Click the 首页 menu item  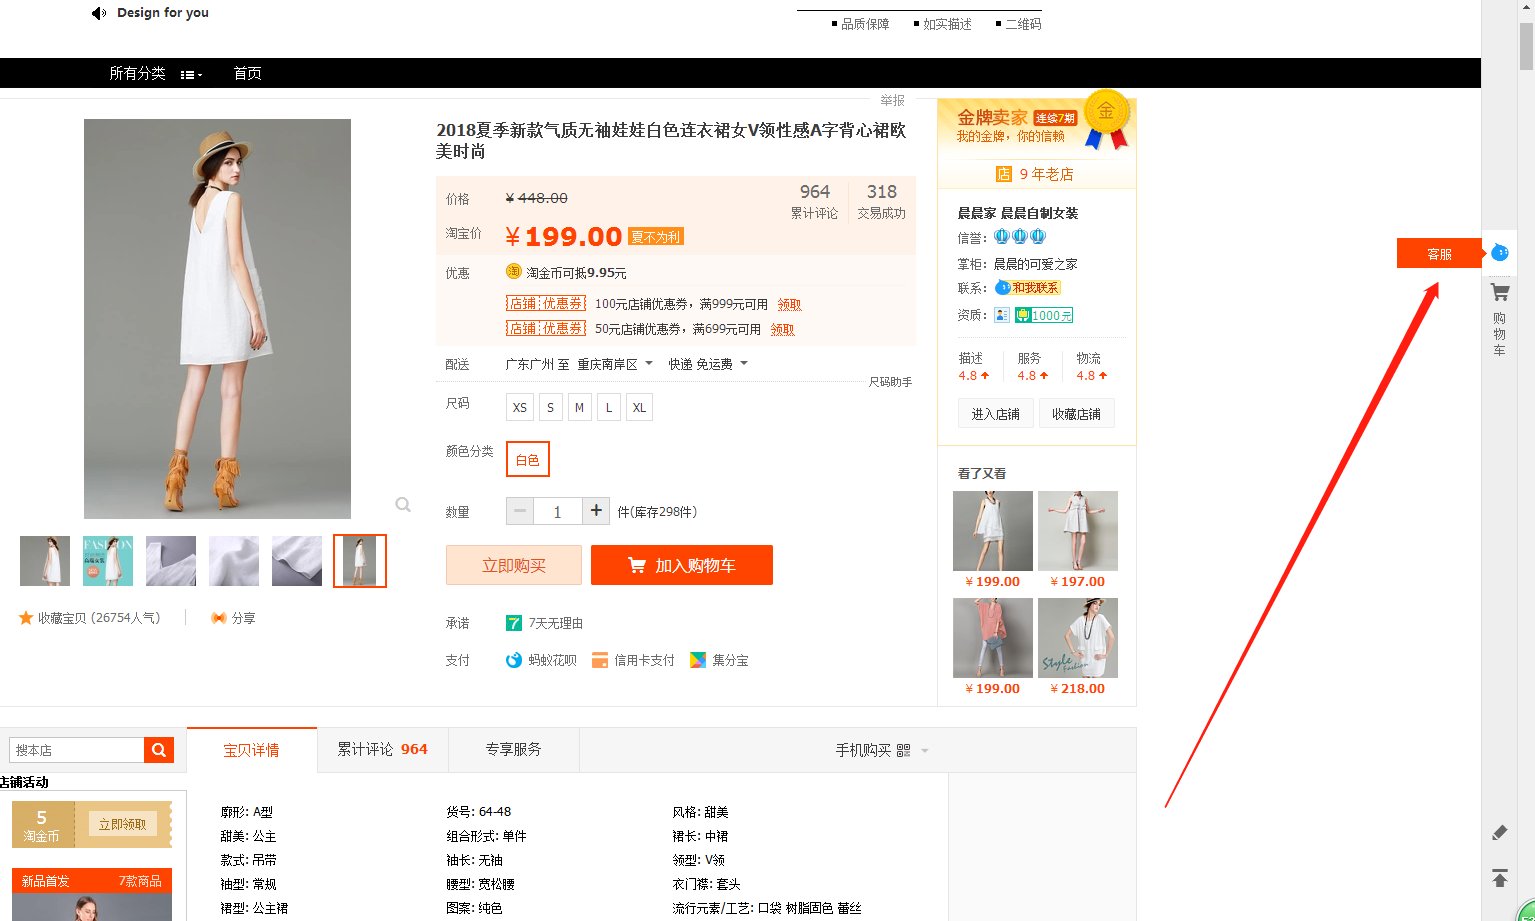pyautogui.click(x=246, y=72)
